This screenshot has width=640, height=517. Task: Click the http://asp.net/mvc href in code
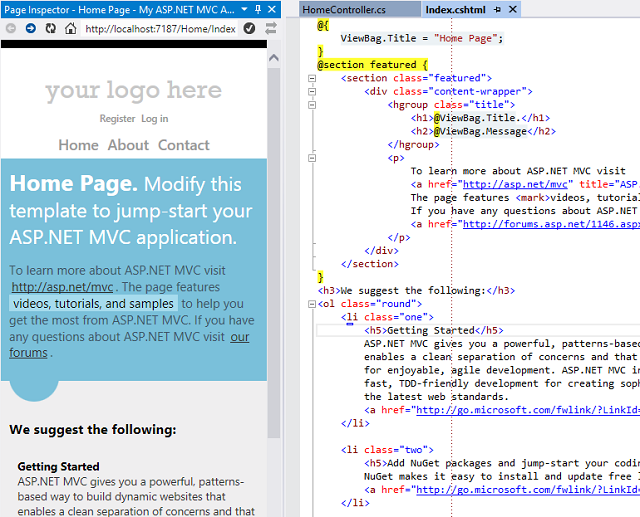[515, 184]
